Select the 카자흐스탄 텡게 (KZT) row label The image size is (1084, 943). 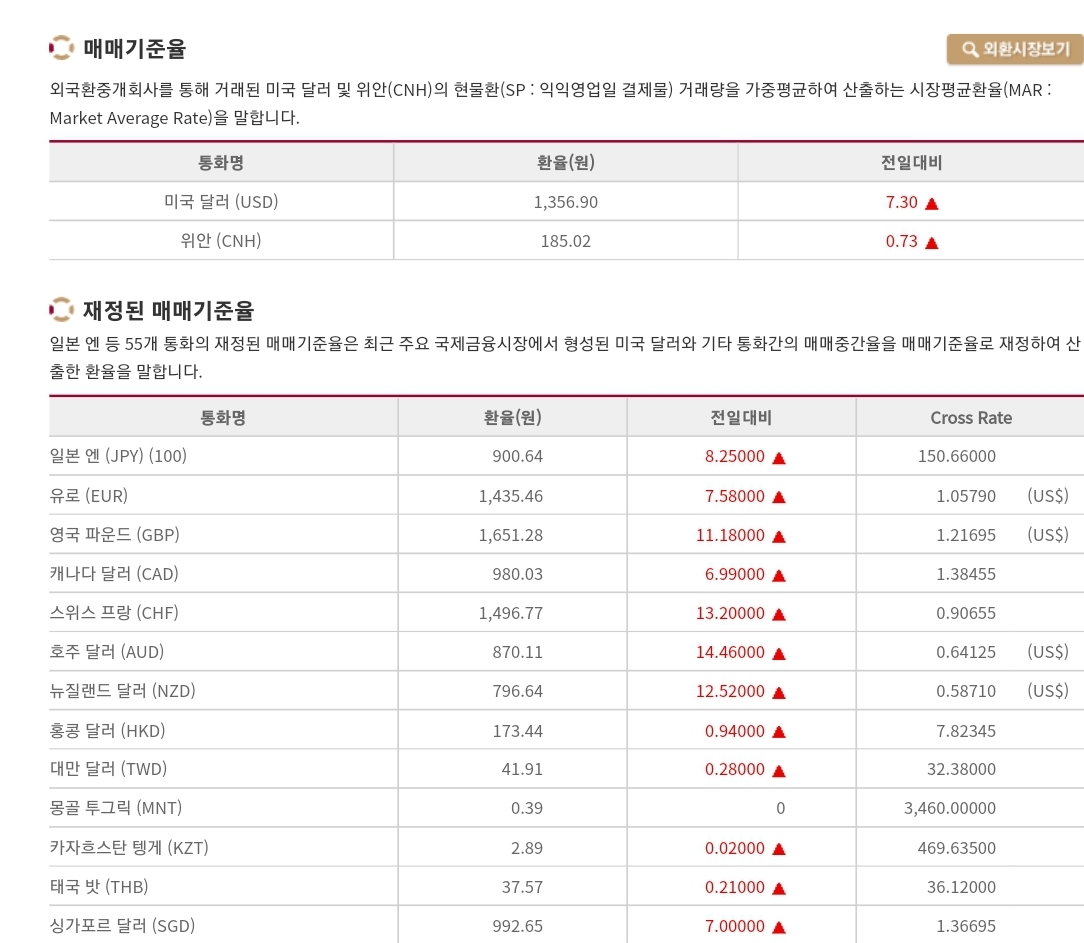tap(129, 848)
